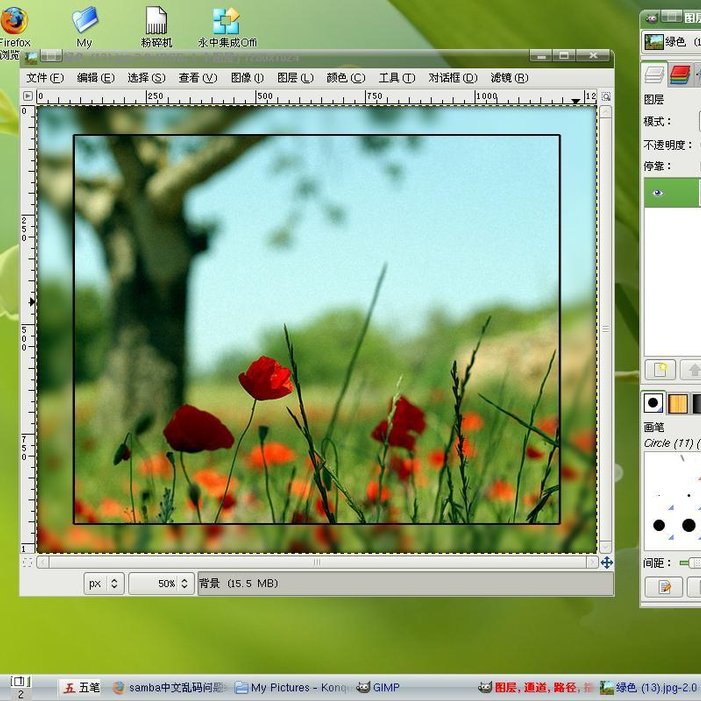The width and height of the screenshot is (701, 701).
Task: Select the small dot brush in brush grid
Action: click(x=688, y=495)
